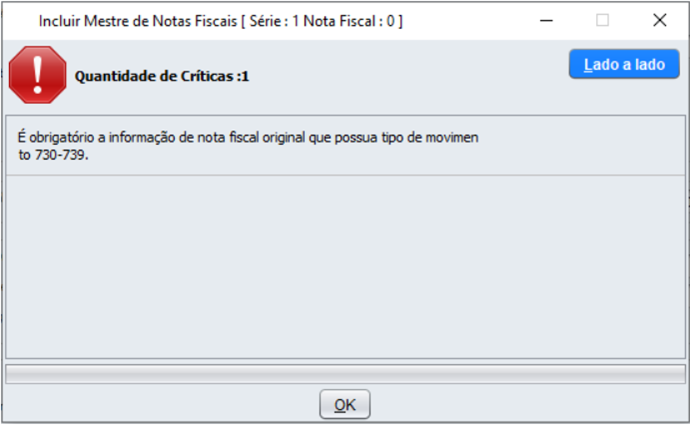This screenshot has width=690, height=425.
Task: Click the red exclamation error icon
Action: tap(38, 75)
